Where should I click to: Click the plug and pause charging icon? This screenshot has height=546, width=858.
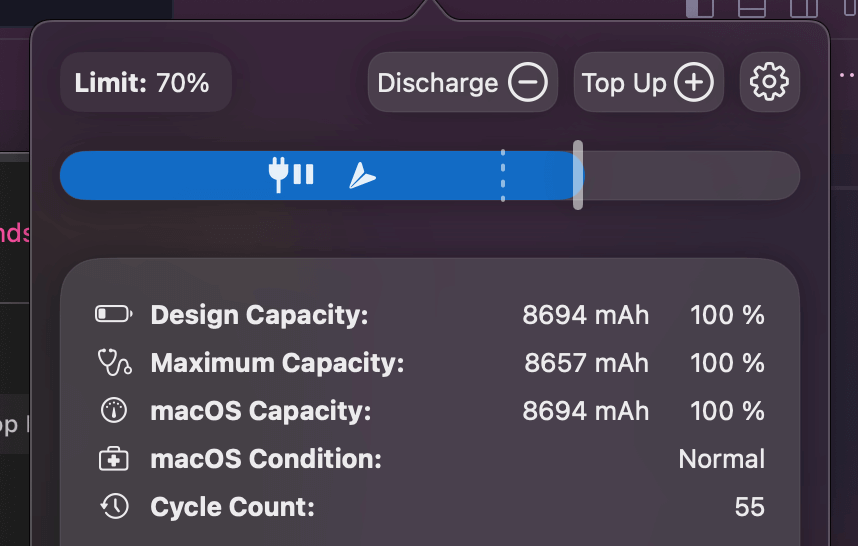pos(291,175)
